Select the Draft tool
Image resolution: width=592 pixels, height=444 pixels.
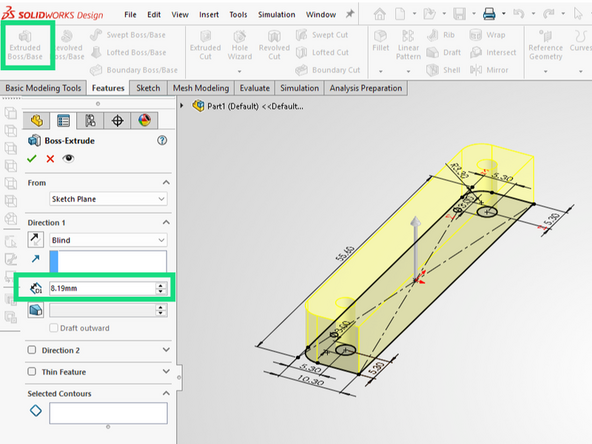(x=444, y=52)
